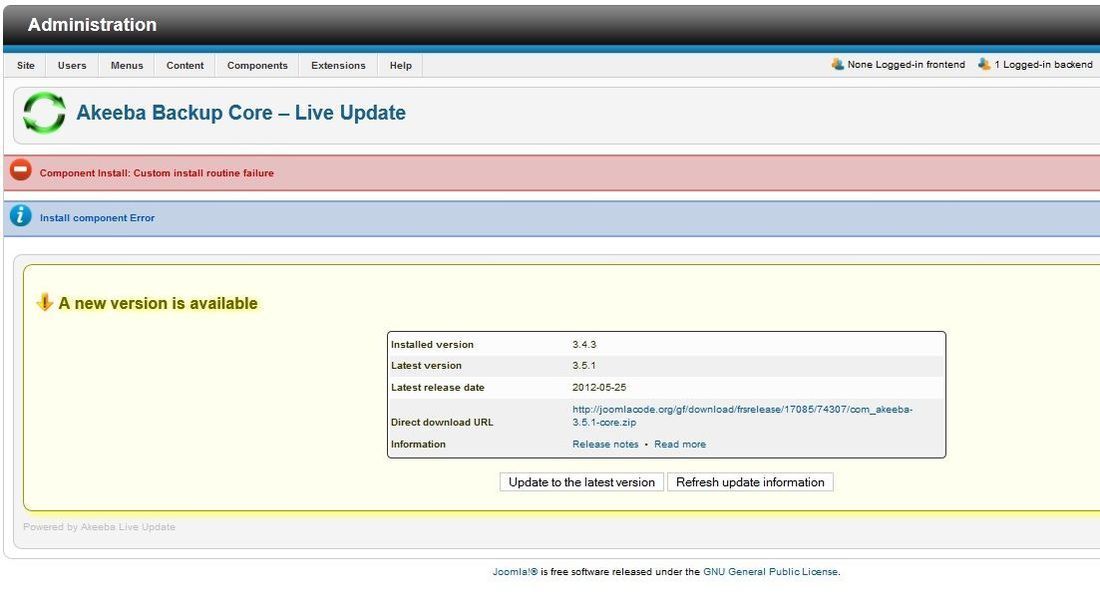Screen dimensions: 1100x600
Task: Click the Joomla!® footer link
Action: pyautogui.click(x=515, y=572)
